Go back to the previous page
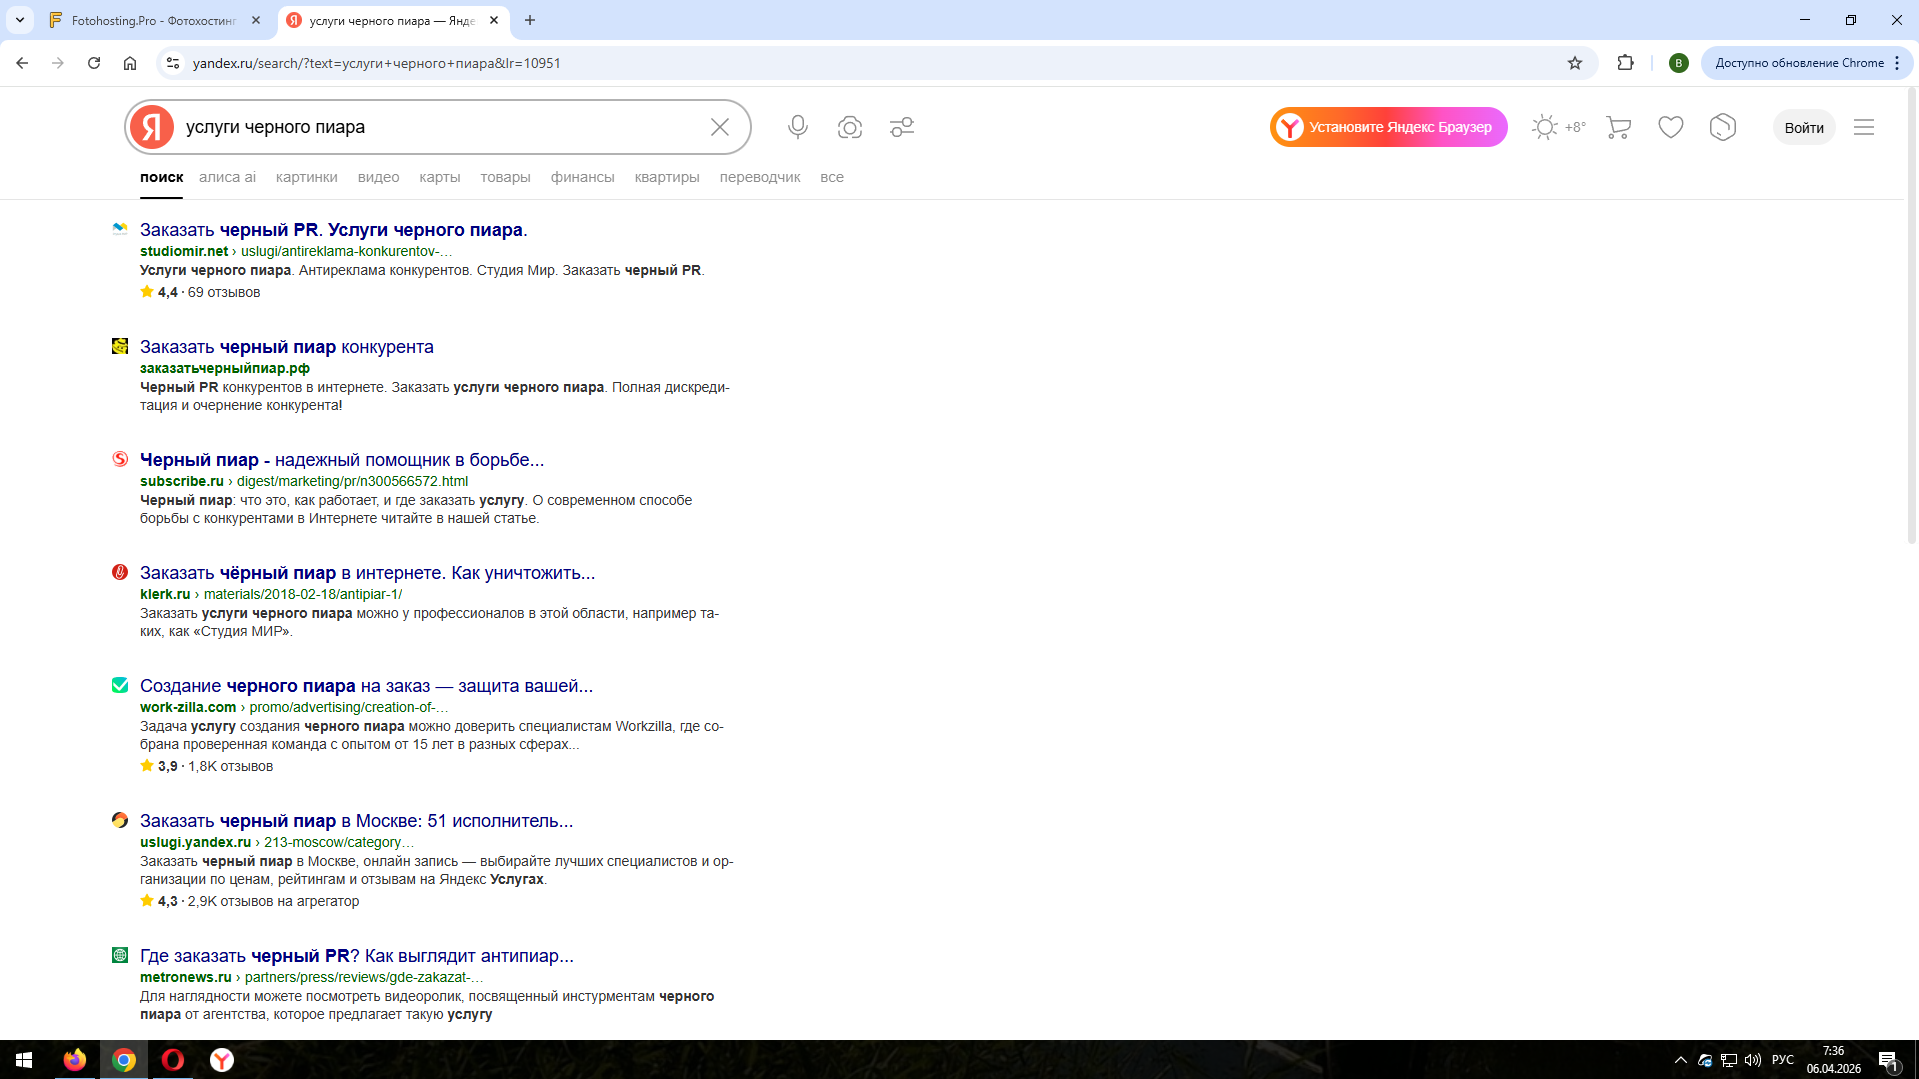The width and height of the screenshot is (1919, 1079). pyautogui.click(x=22, y=63)
